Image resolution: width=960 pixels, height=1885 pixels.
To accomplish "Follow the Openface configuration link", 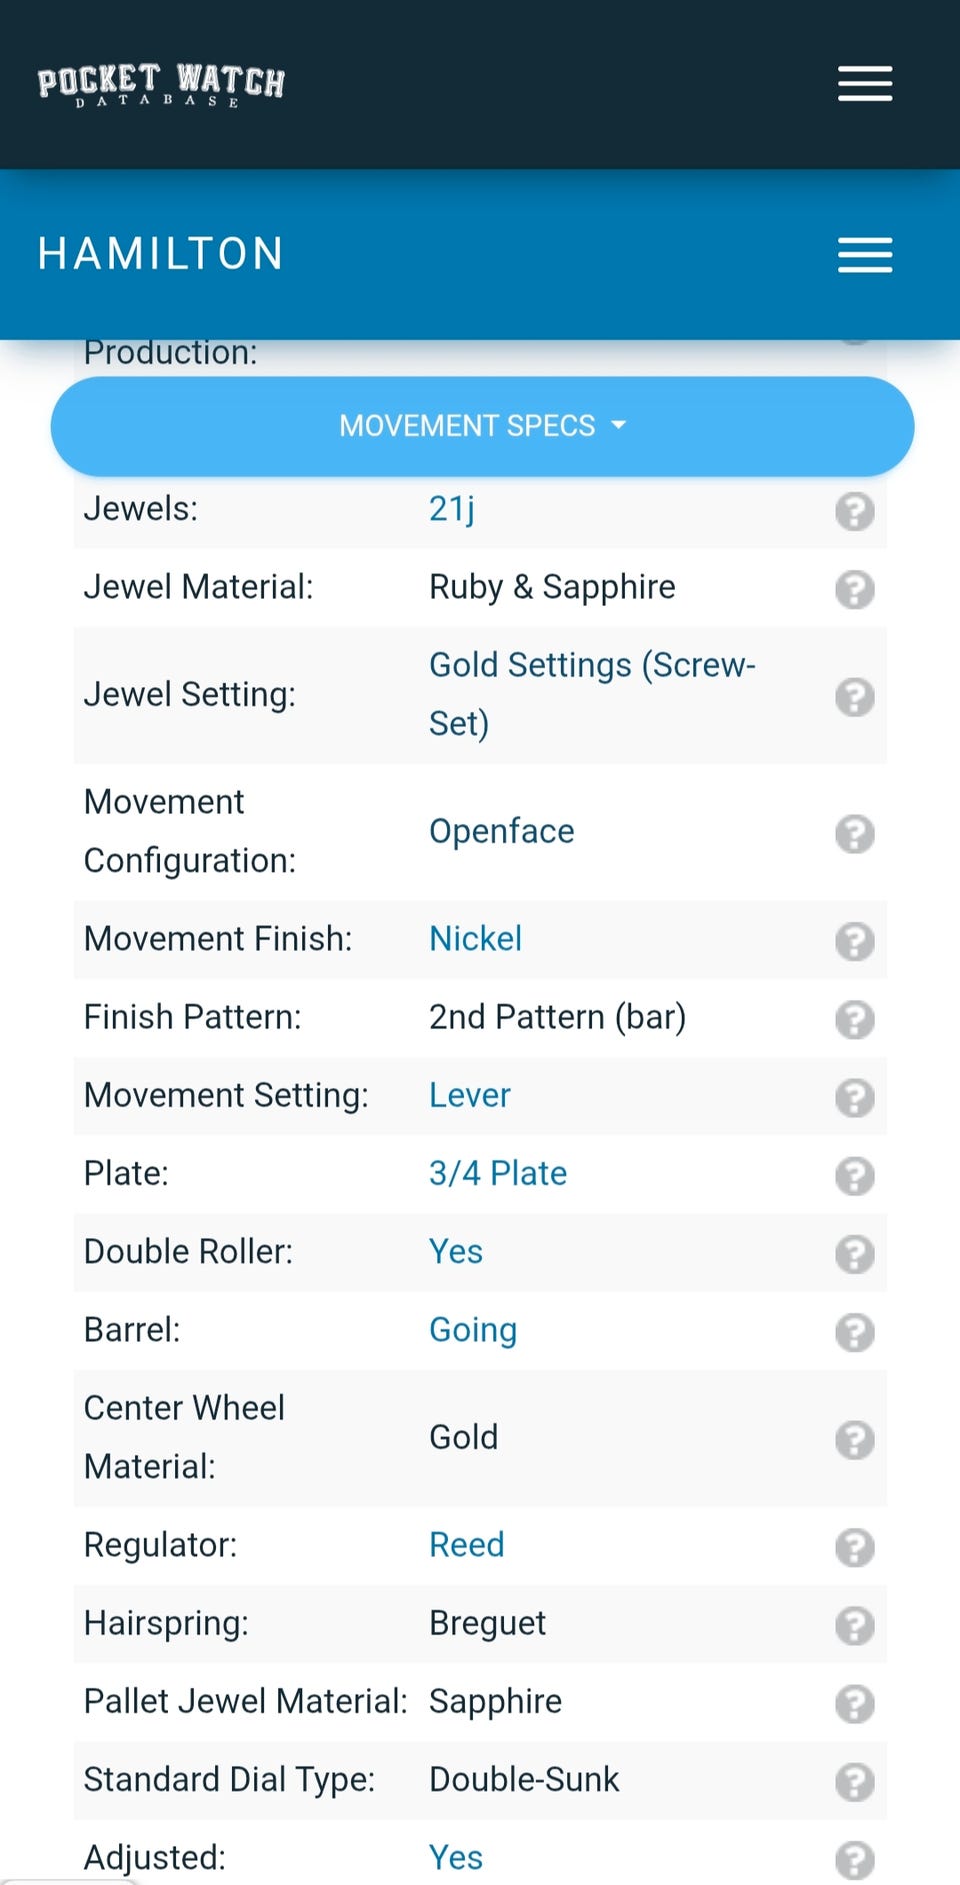I will coord(502,831).
